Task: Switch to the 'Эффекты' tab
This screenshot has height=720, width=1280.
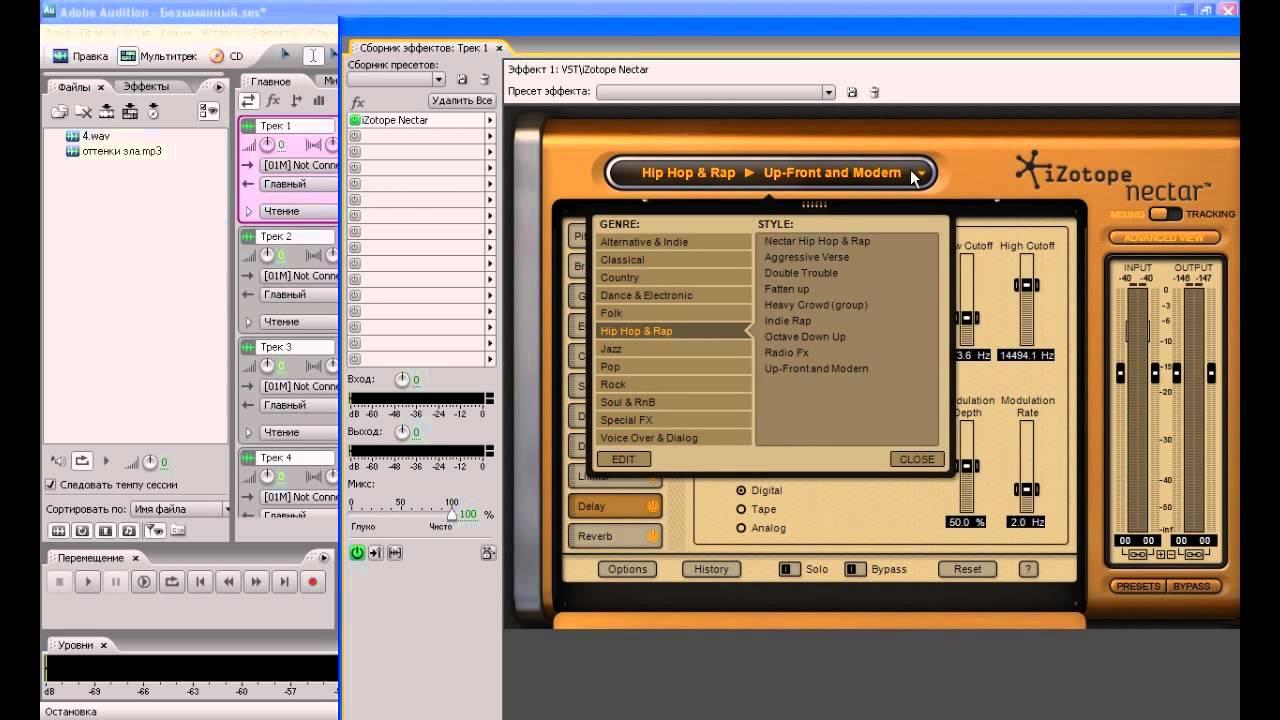Action: [146, 87]
